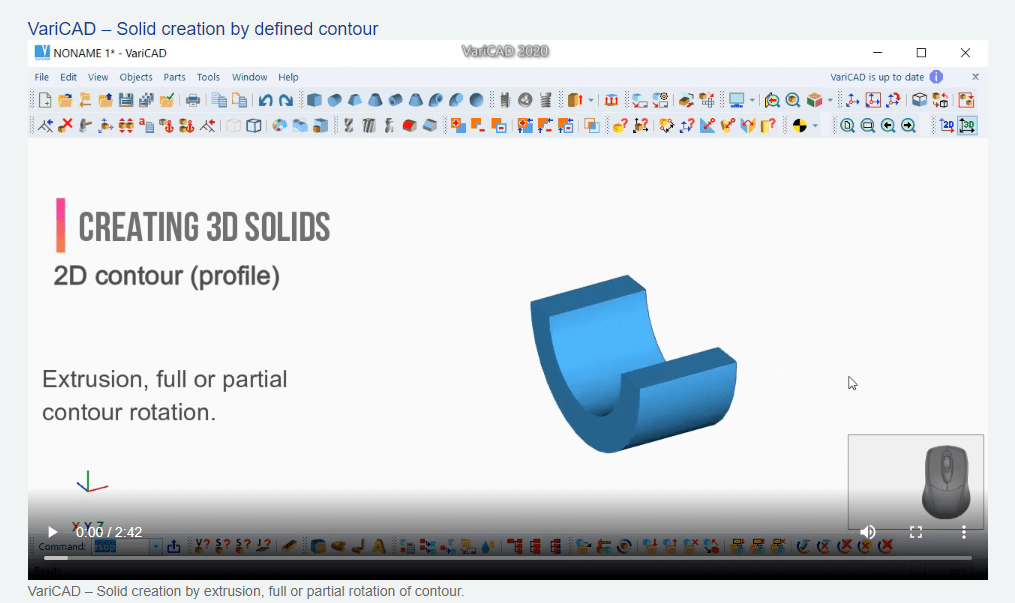Insert a box solid from toolbar
This screenshot has width=1015, height=603.
pos(314,100)
